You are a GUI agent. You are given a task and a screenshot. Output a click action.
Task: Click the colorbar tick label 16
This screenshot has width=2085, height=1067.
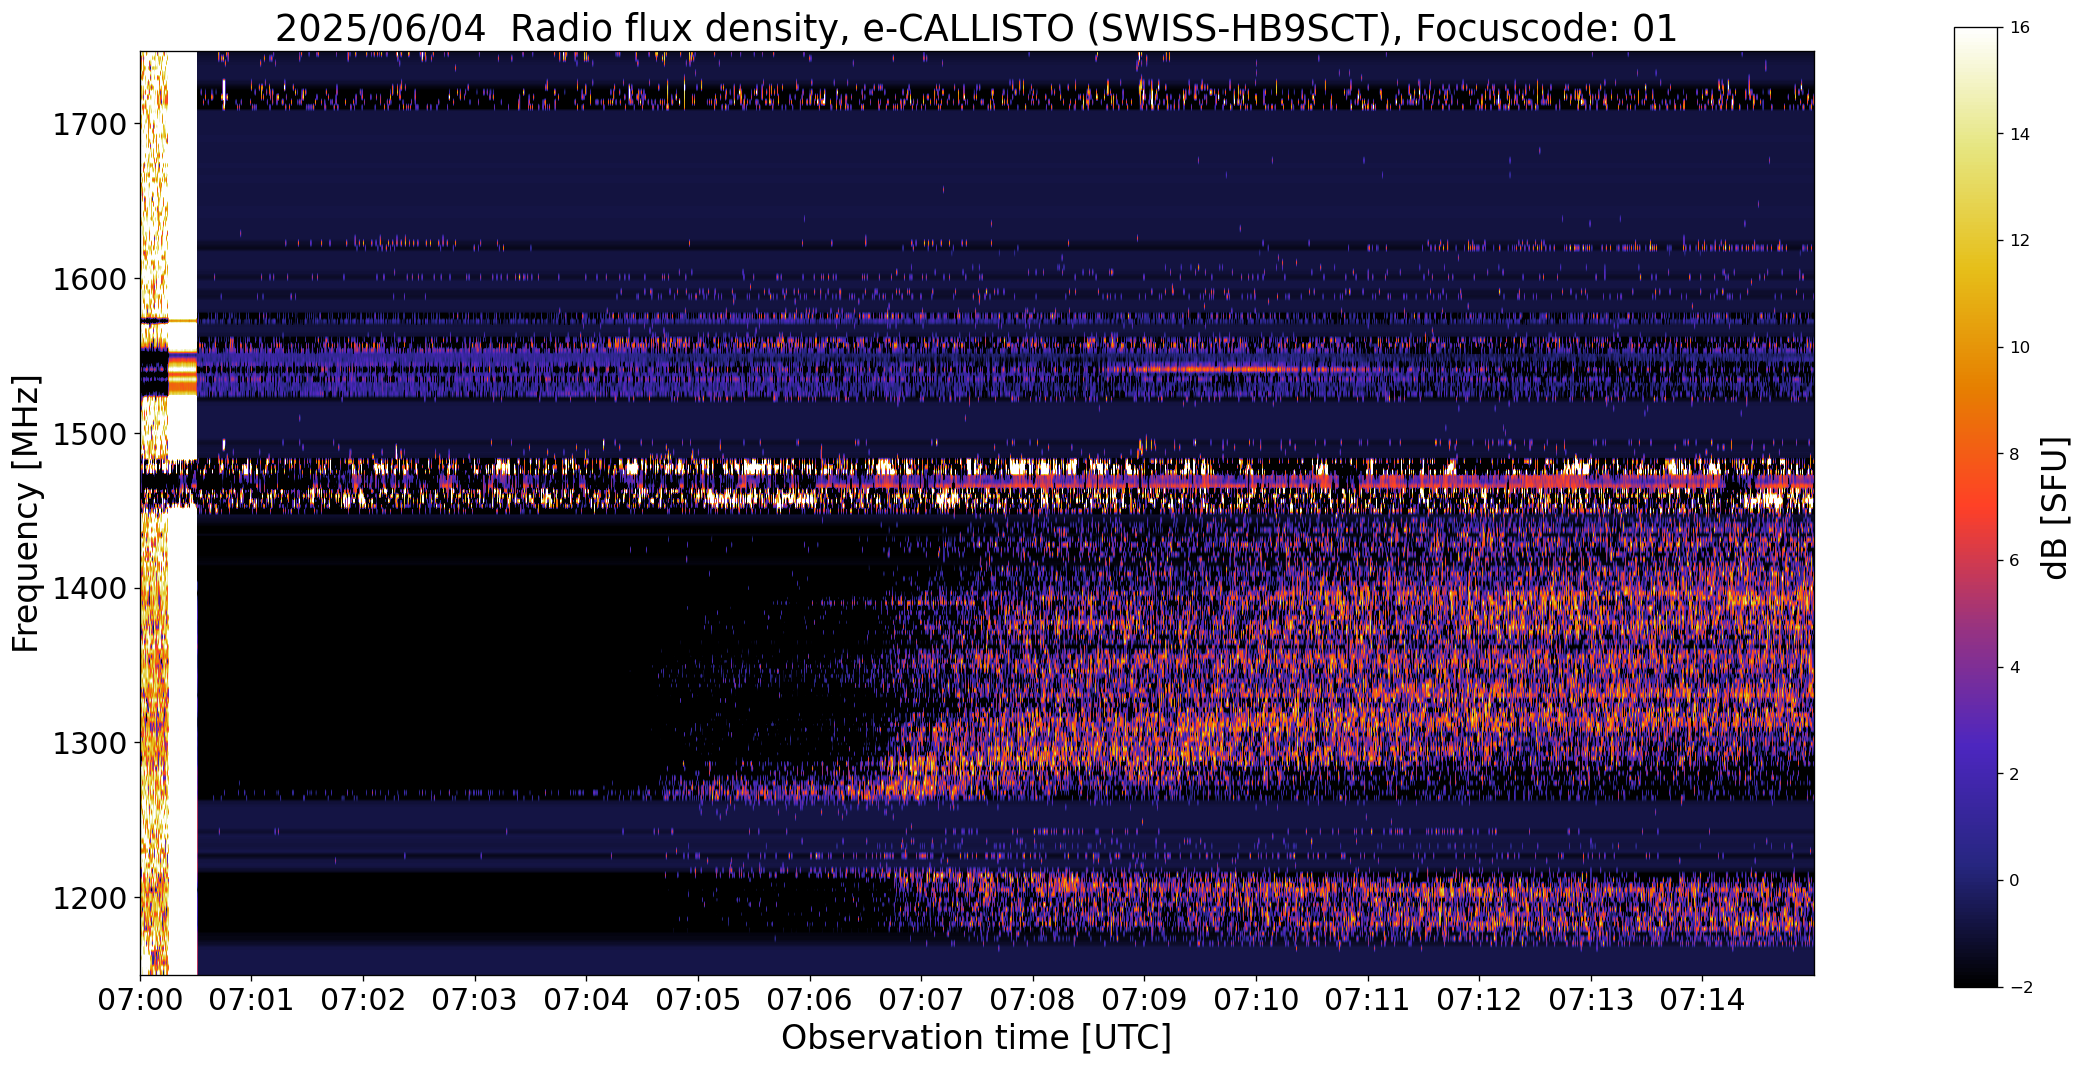pyautogui.click(x=2020, y=28)
